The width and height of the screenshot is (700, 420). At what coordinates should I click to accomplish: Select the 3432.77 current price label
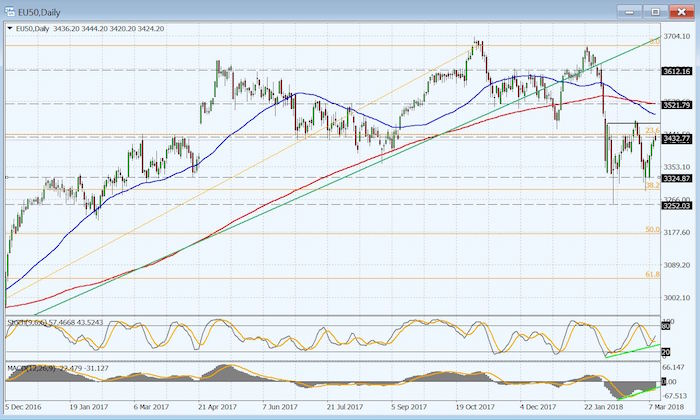click(x=677, y=138)
